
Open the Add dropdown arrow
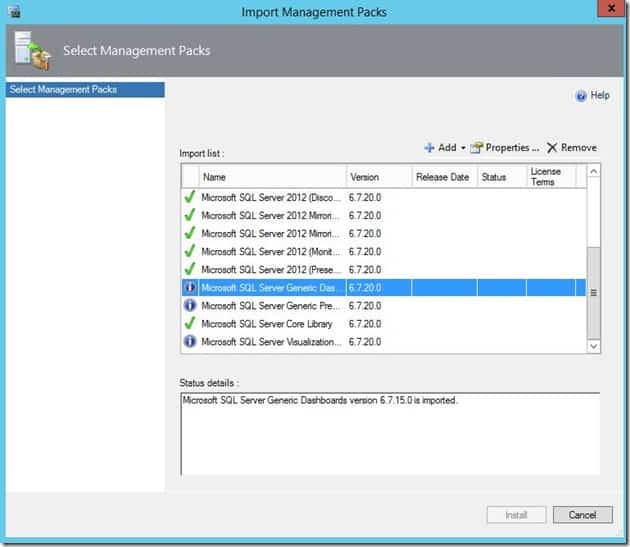click(463, 148)
